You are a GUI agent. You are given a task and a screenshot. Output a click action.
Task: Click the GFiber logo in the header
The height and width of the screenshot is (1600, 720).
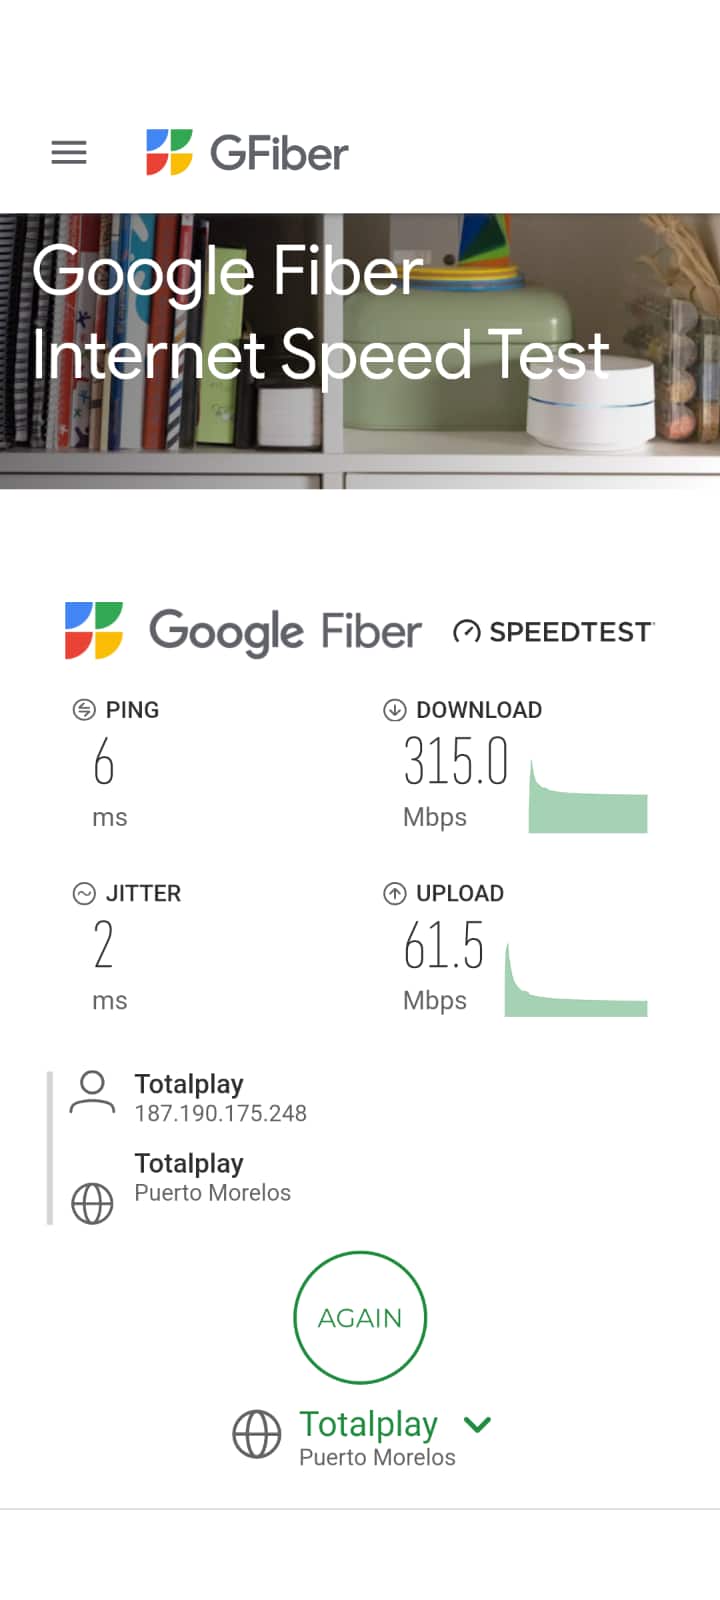[247, 153]
